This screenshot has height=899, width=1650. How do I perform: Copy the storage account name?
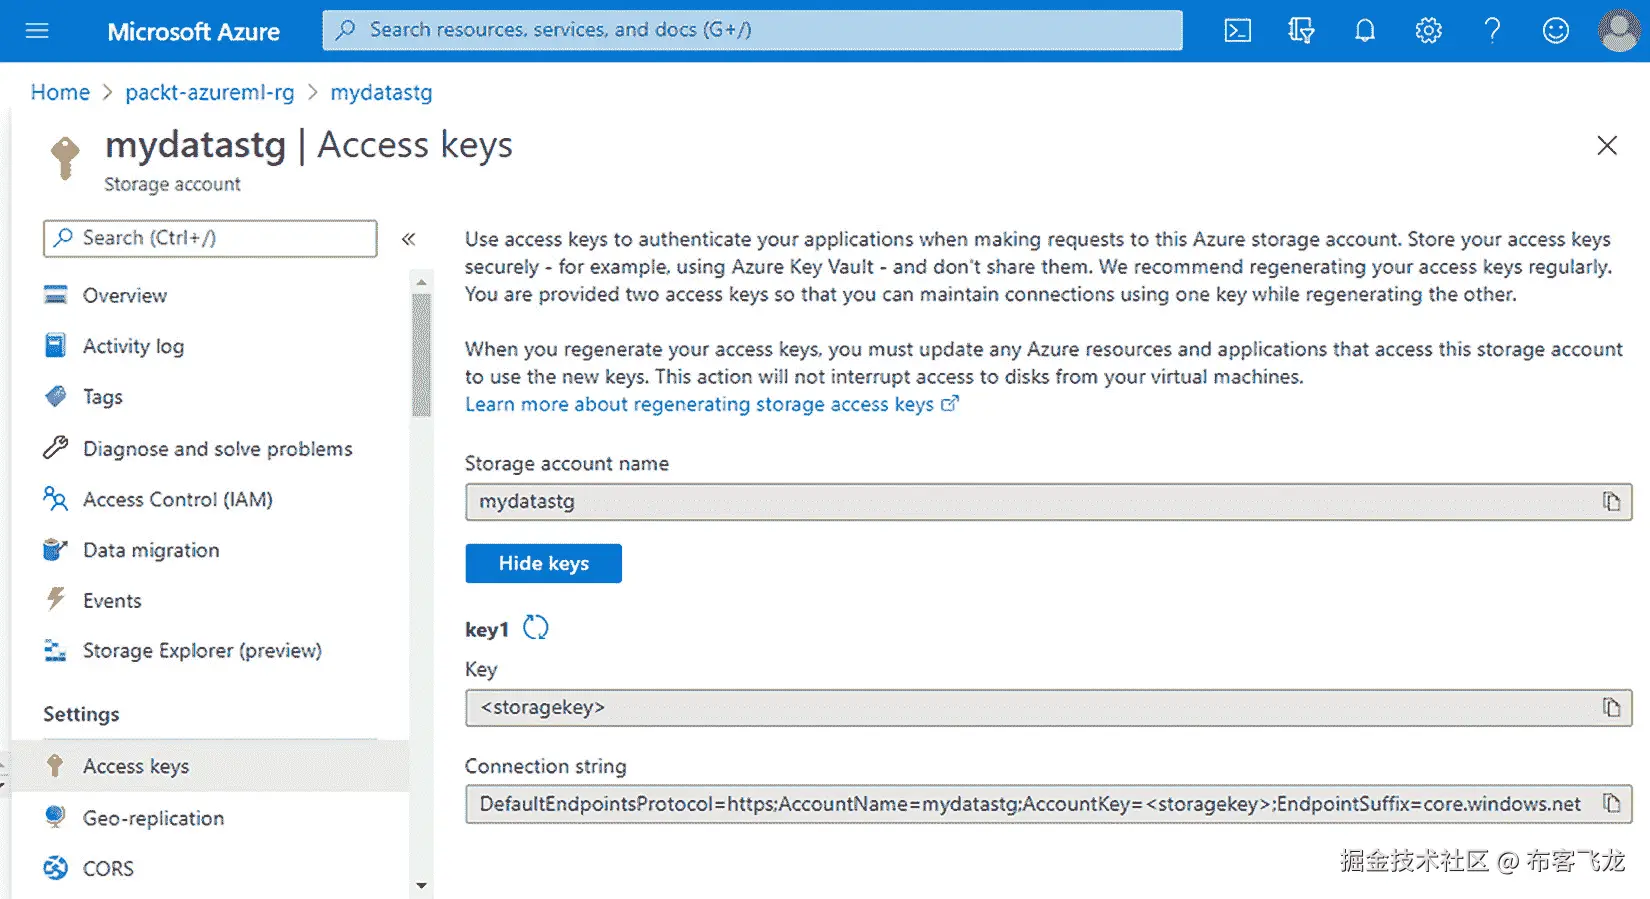pyautogui.click(x=1611, y=502)
